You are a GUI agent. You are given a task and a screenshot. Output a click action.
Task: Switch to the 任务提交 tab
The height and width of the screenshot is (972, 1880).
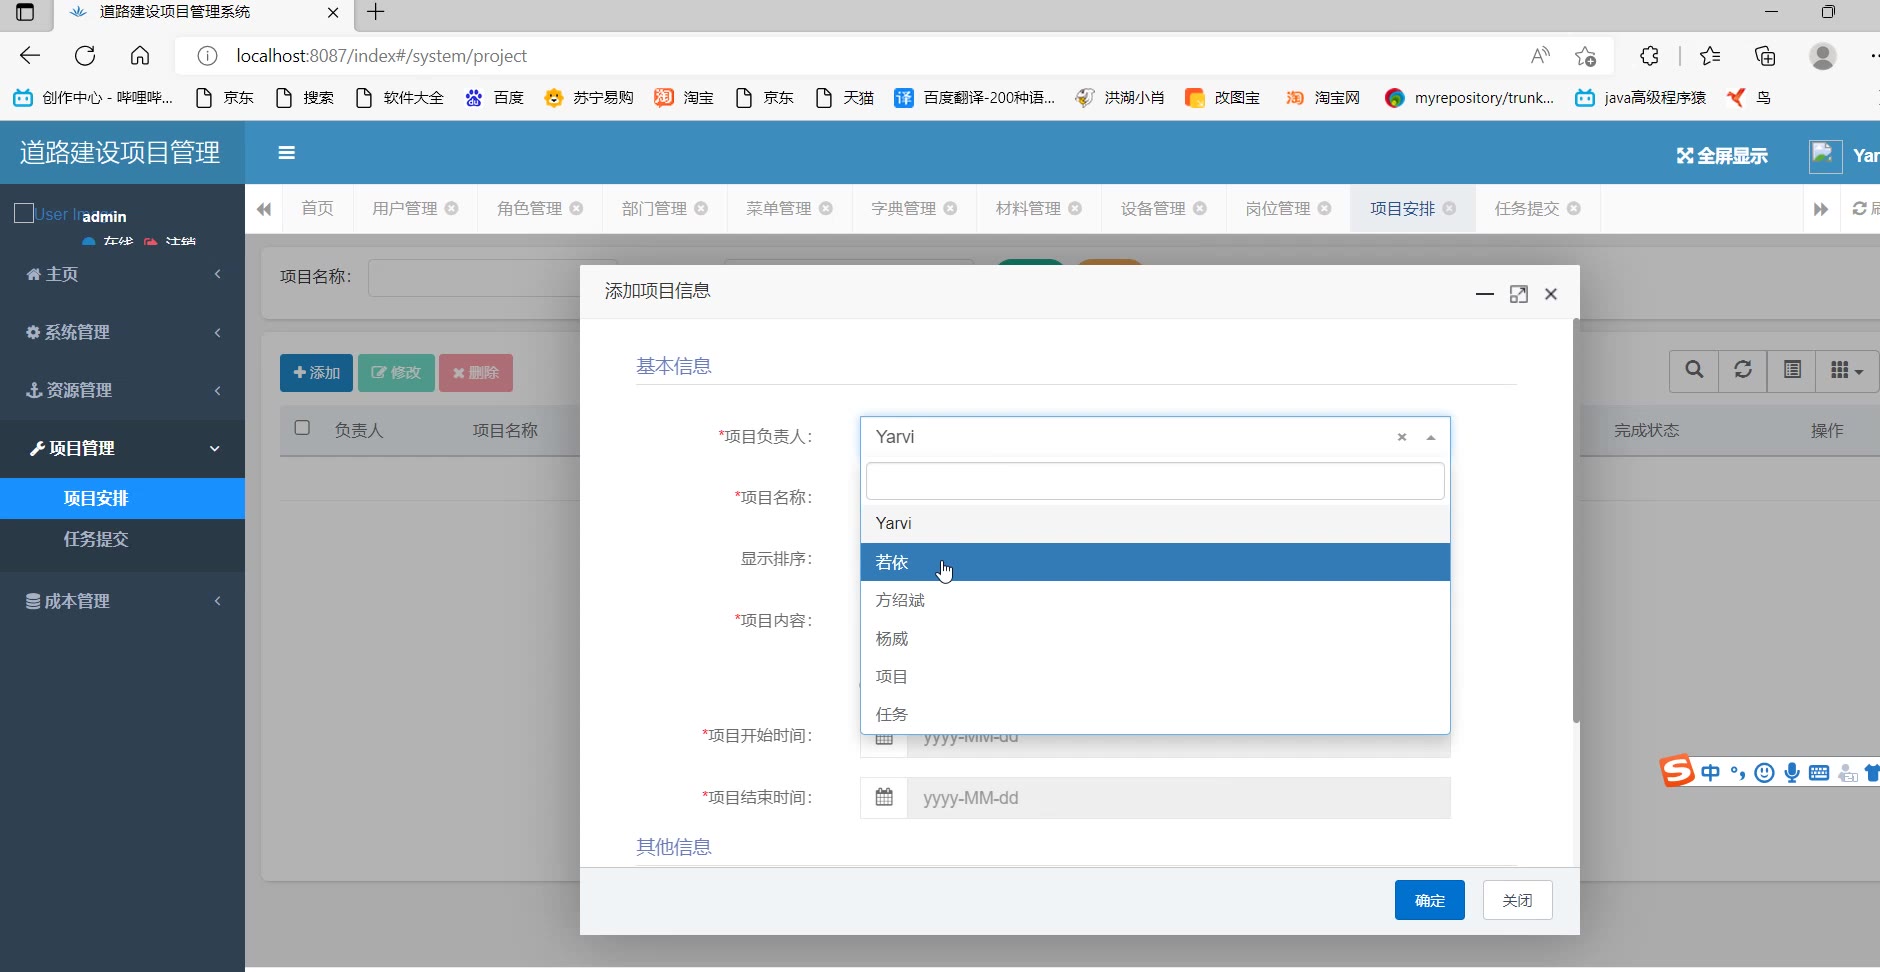(x=1526, y=208)
